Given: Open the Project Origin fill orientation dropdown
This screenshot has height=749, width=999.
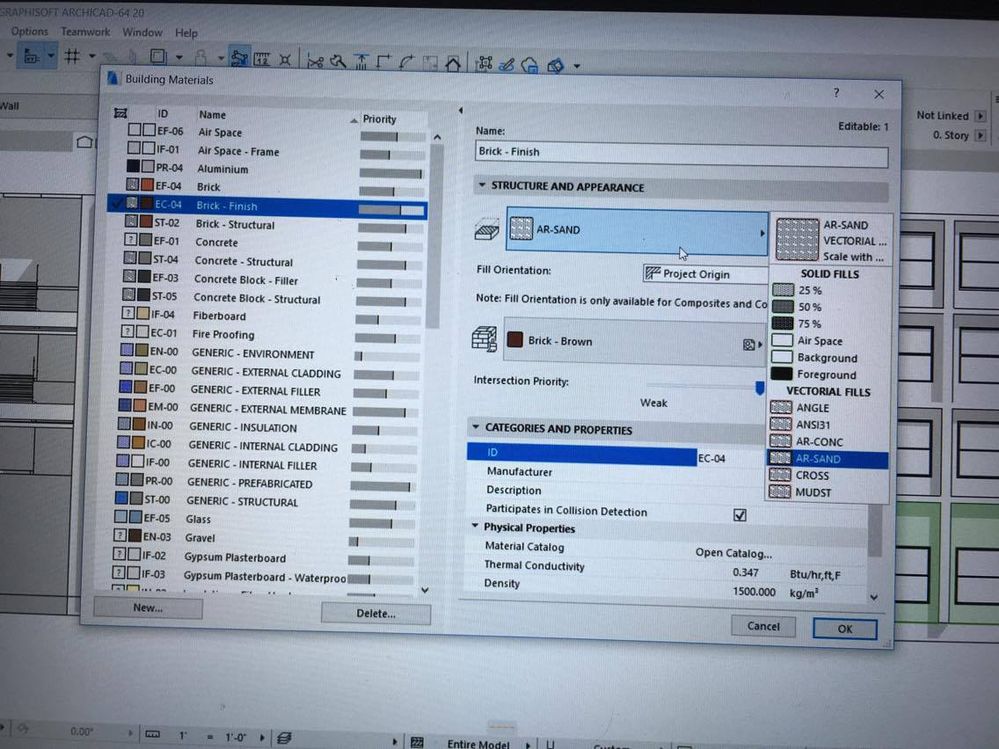Looking at the screenshot, I should tap(706, 274).
